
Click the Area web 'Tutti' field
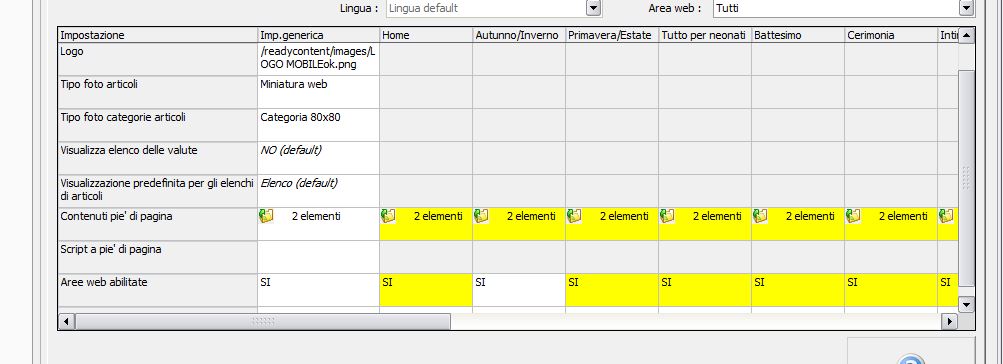click(x=844, y=8)
